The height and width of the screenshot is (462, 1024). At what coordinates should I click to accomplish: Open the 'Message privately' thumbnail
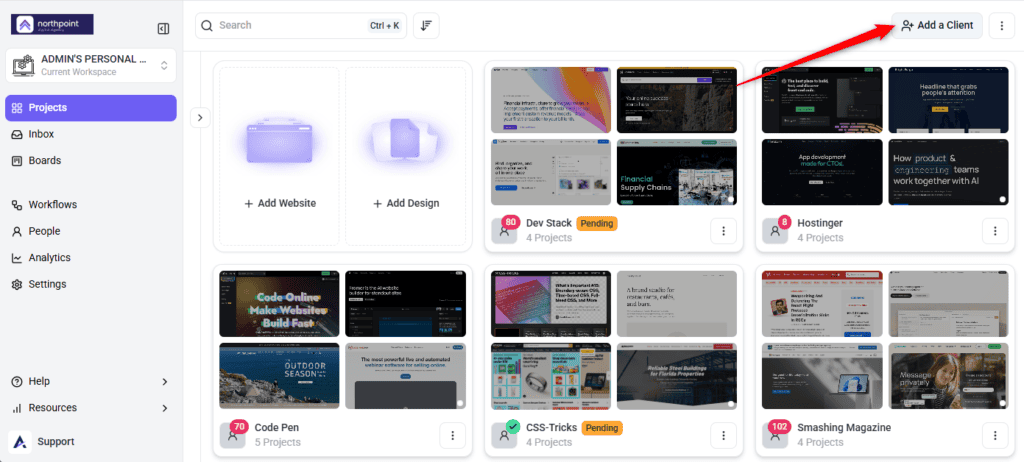coord(948,376)
